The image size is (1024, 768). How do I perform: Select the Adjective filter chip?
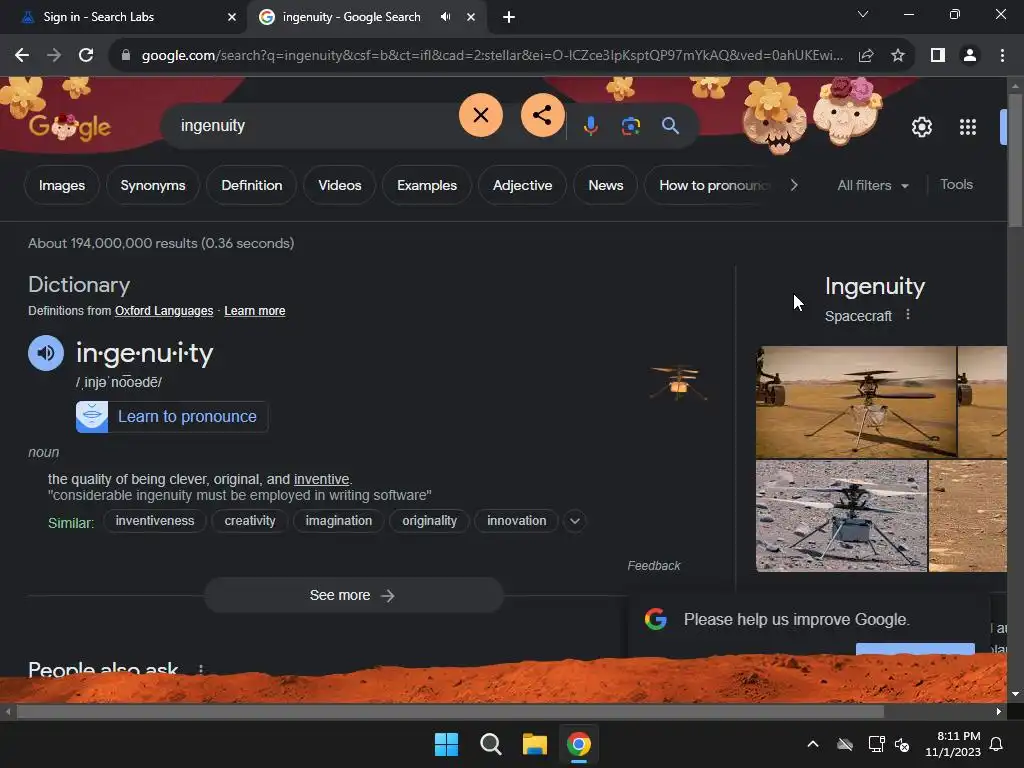522,185
